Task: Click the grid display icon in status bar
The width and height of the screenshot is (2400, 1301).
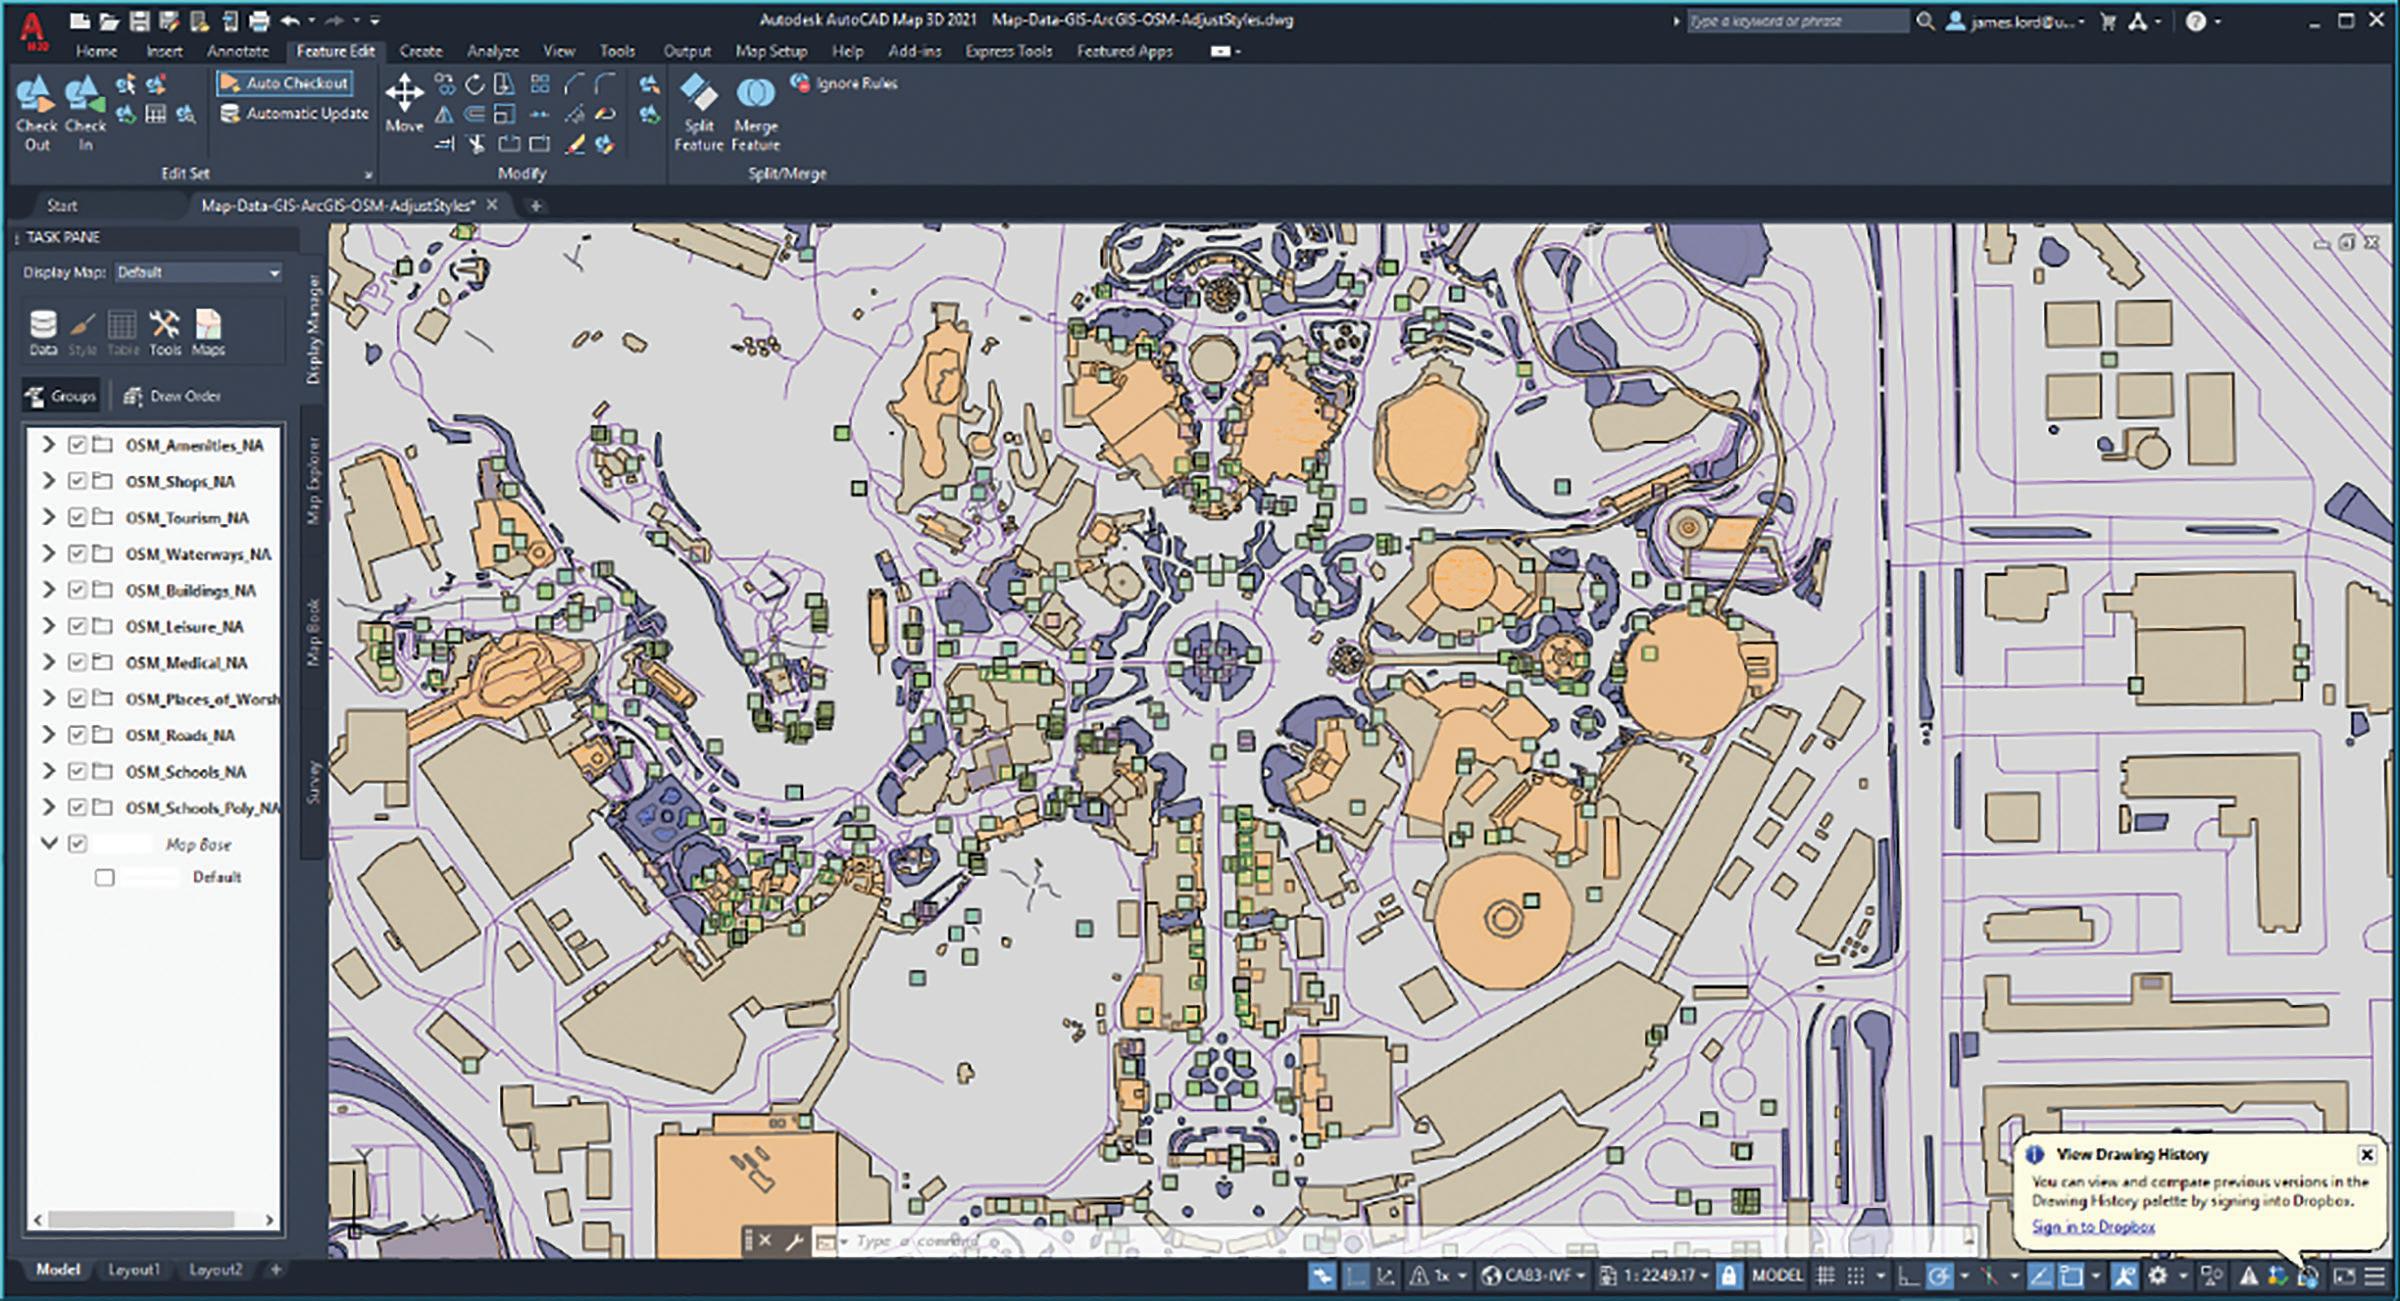Action: tap(1826, 1275)
